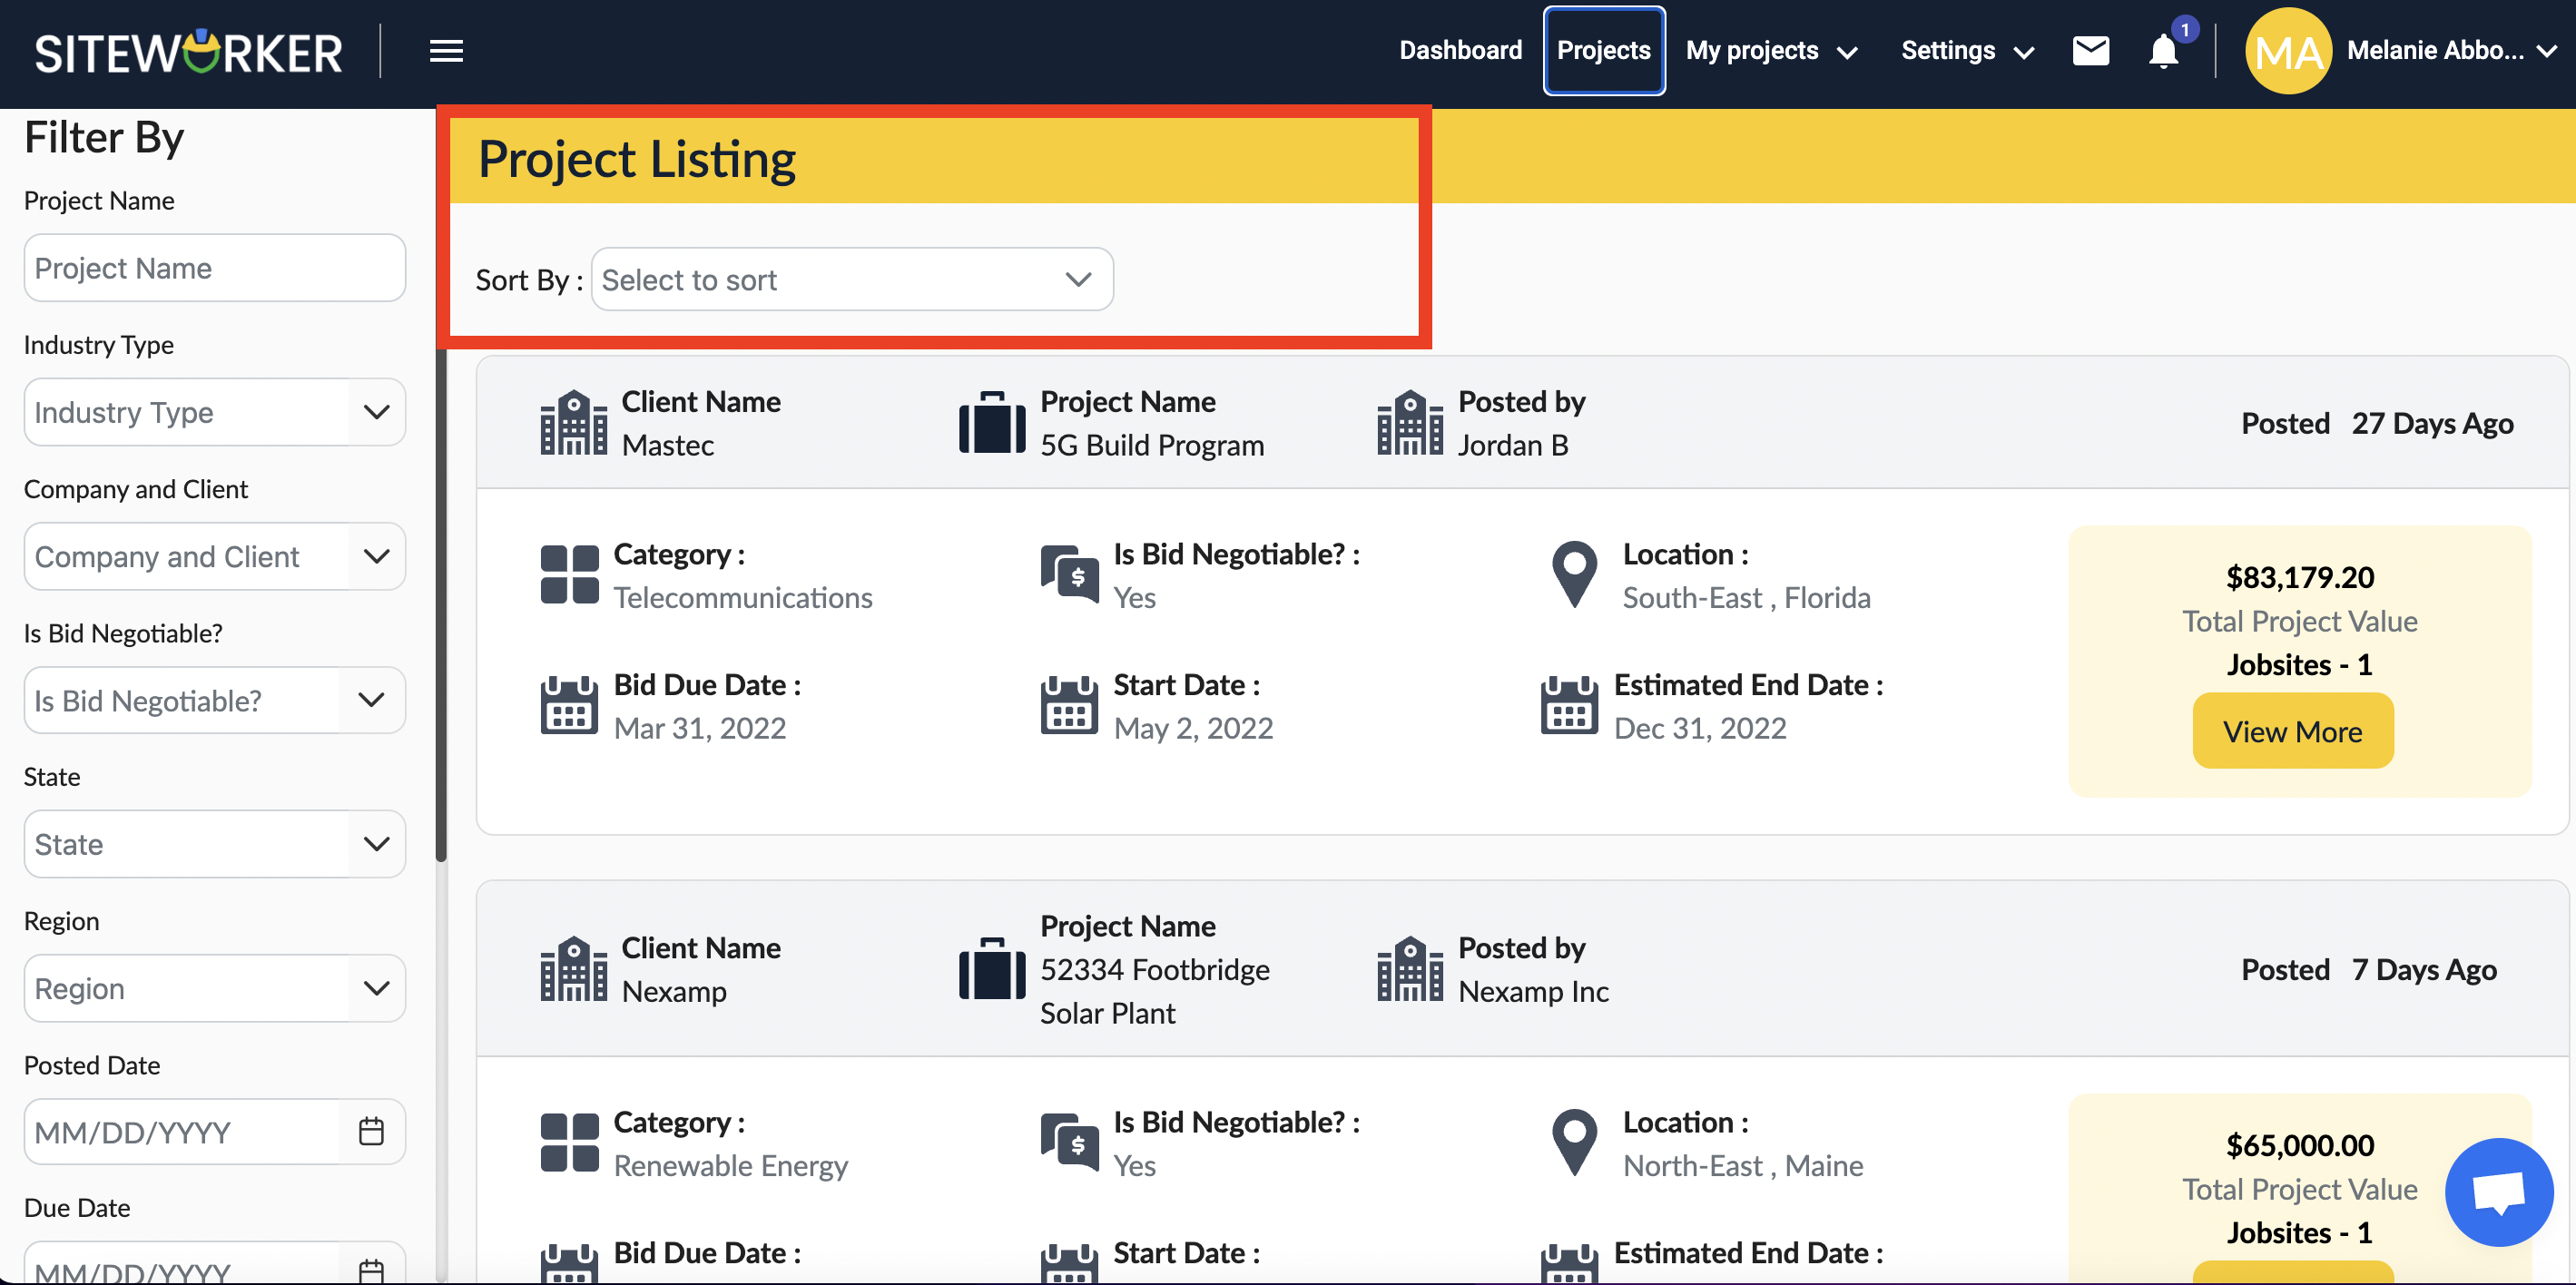This screenshot has height=1285, width=2576.
Task: Expand the Industry Type dropdown
Action: 214,412
